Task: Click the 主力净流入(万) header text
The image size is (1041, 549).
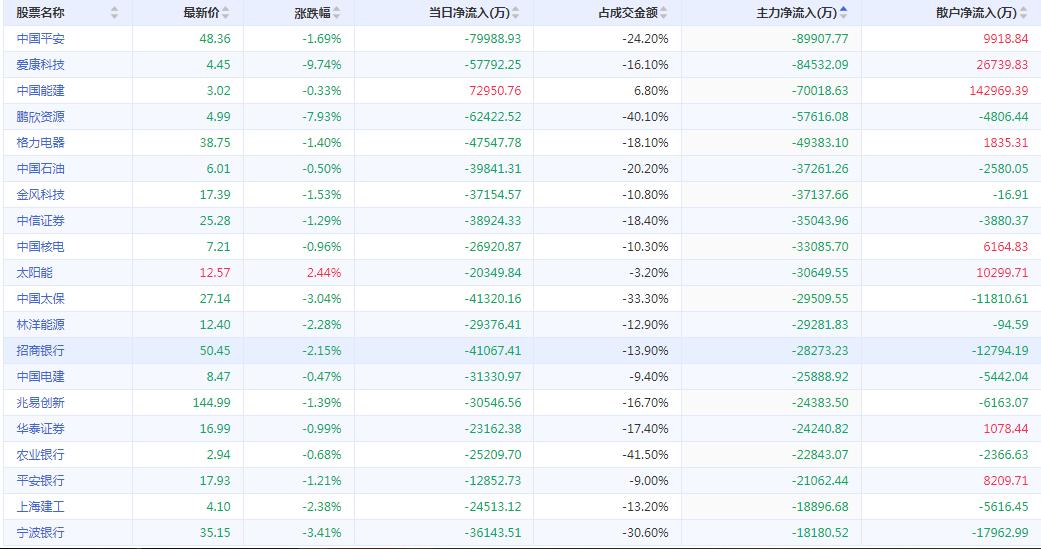Action: [797, 13]
